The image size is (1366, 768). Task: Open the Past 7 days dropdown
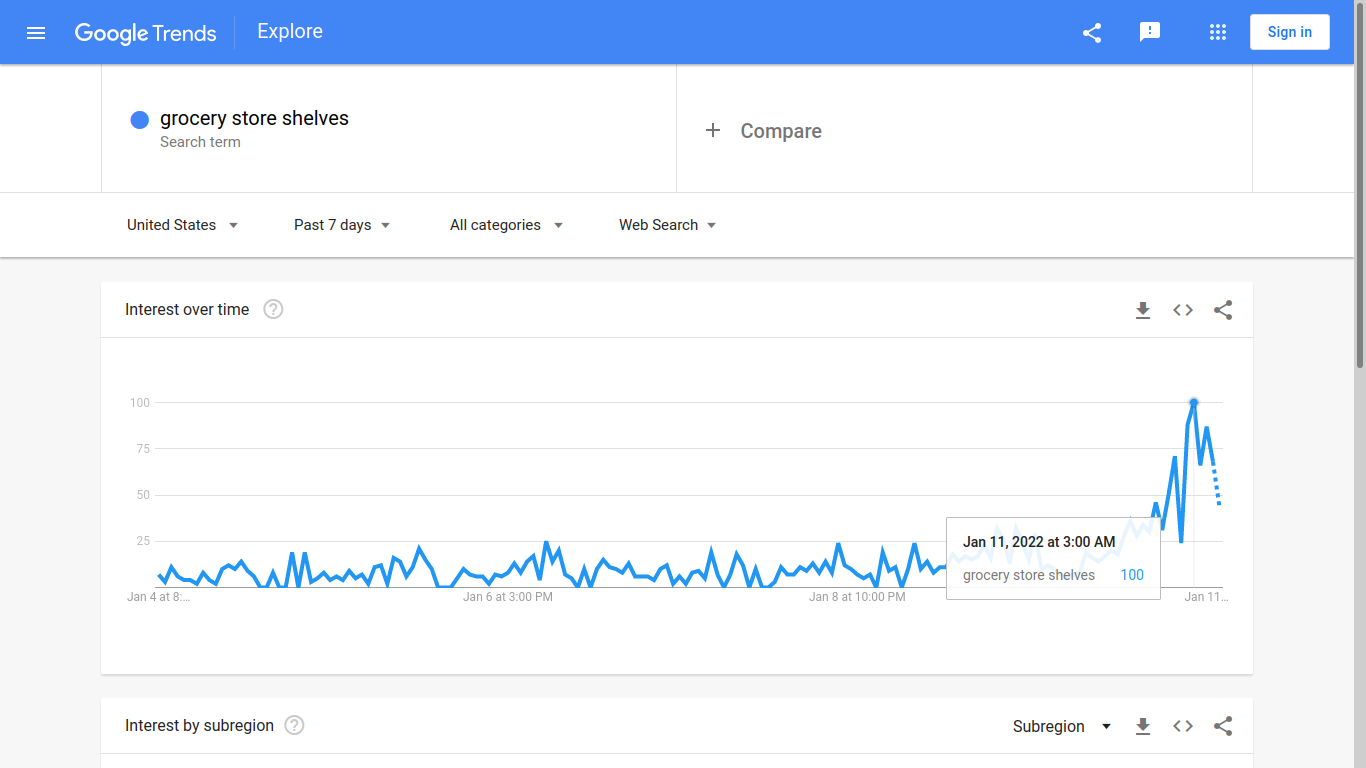342,225
